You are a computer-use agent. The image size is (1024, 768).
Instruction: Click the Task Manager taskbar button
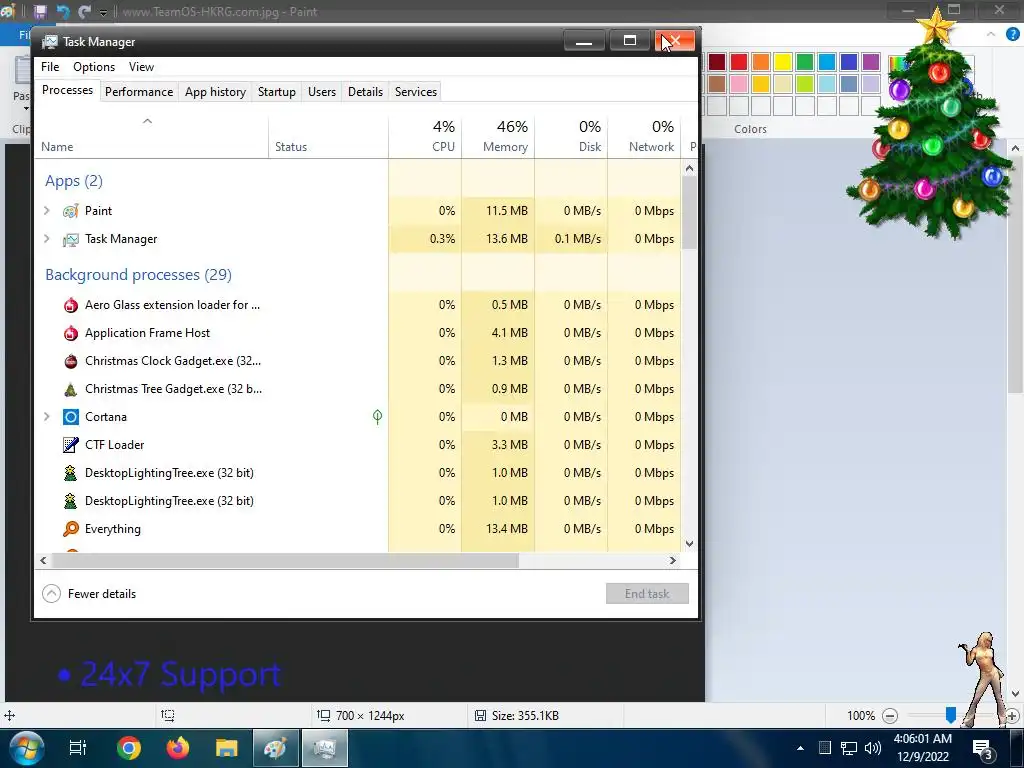coord(325,748)
